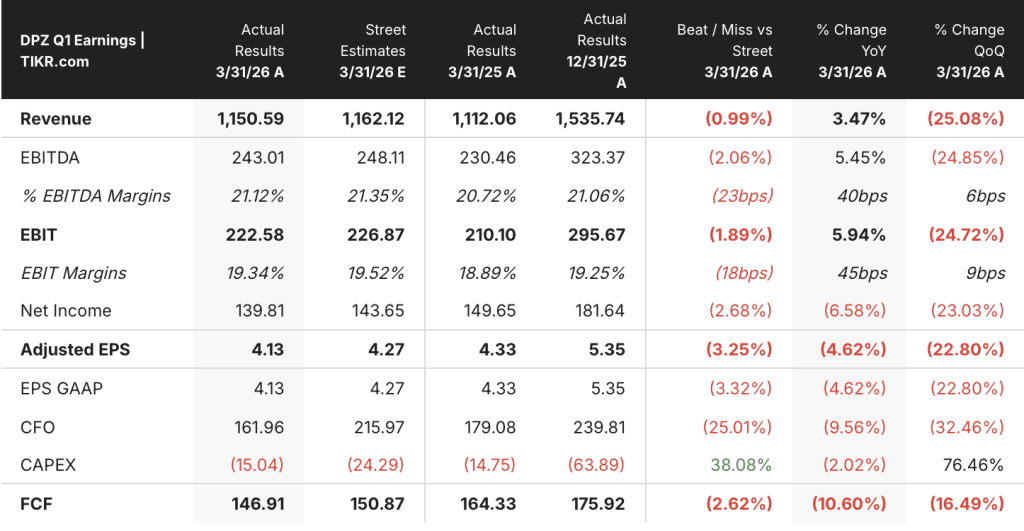Viewport: 1024px width, 531px height.
Task: Select the Adjusted EPS row label
Action: click(75, 350)
